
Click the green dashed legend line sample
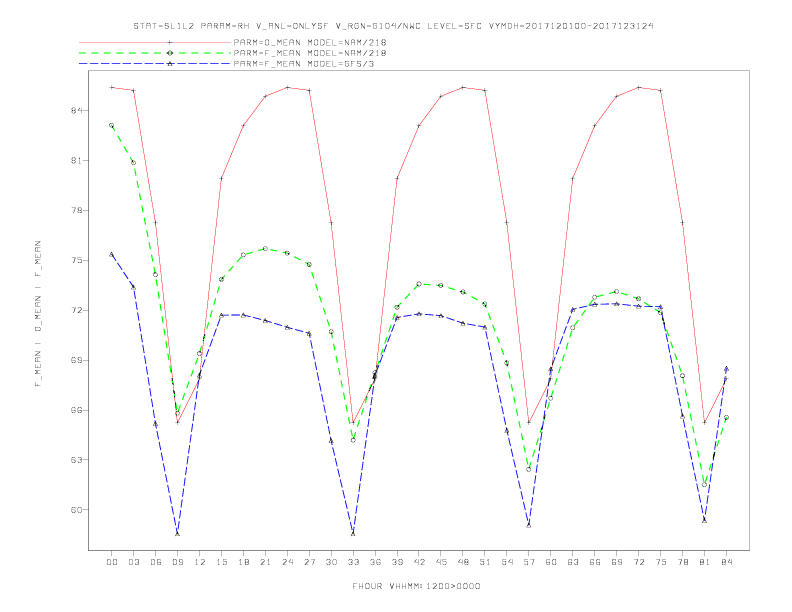tap(155, 53)
